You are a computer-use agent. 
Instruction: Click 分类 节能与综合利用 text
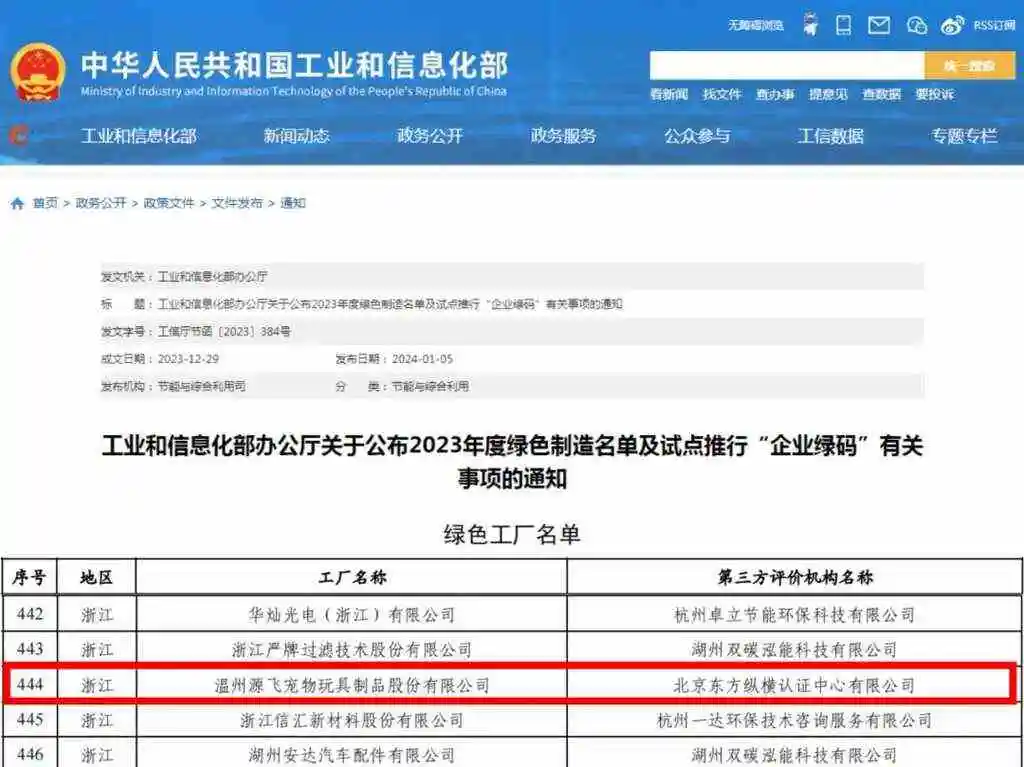tap(402, 386)
